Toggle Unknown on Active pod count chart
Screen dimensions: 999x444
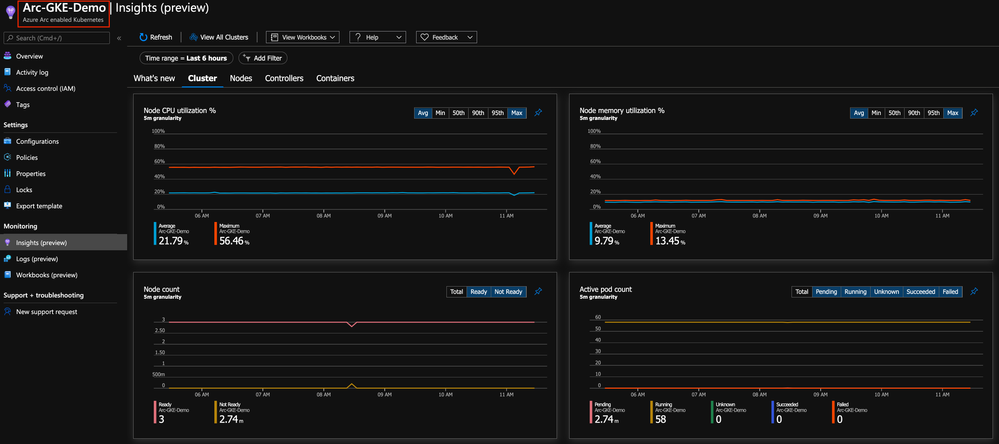(x=886, y=292)
